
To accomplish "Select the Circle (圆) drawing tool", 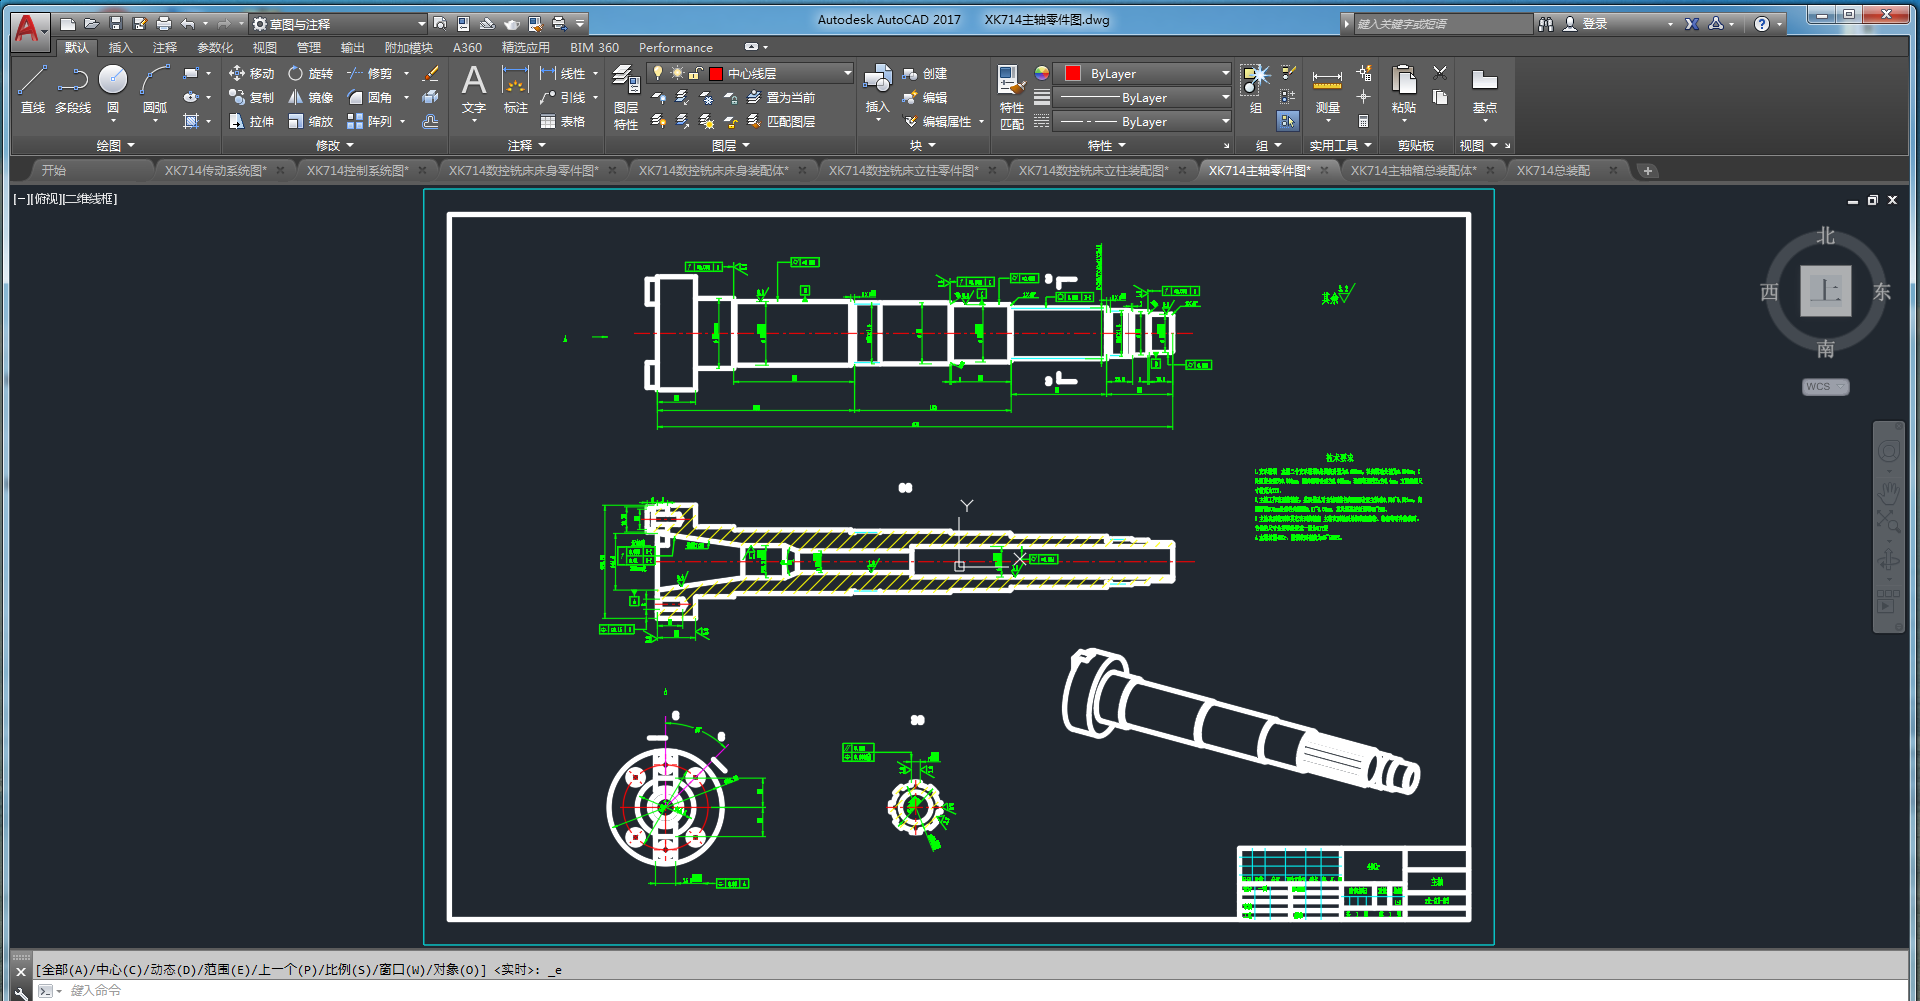I will 113,90.
